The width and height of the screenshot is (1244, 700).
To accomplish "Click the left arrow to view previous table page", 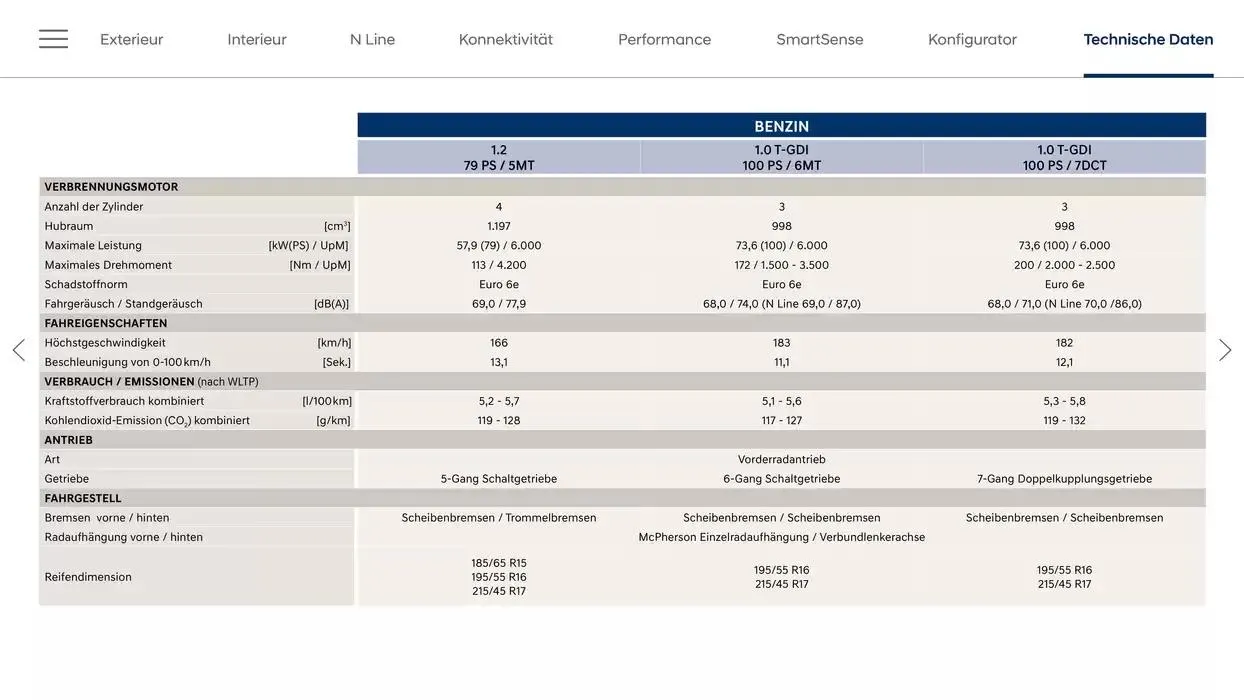I will coord(17,348).
